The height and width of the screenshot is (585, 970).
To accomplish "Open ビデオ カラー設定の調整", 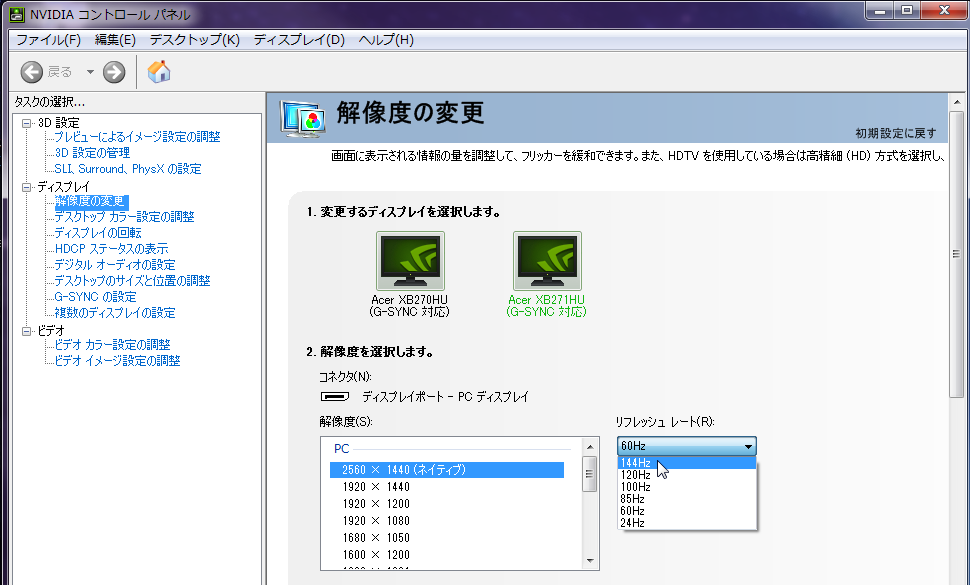I will 112,344.
